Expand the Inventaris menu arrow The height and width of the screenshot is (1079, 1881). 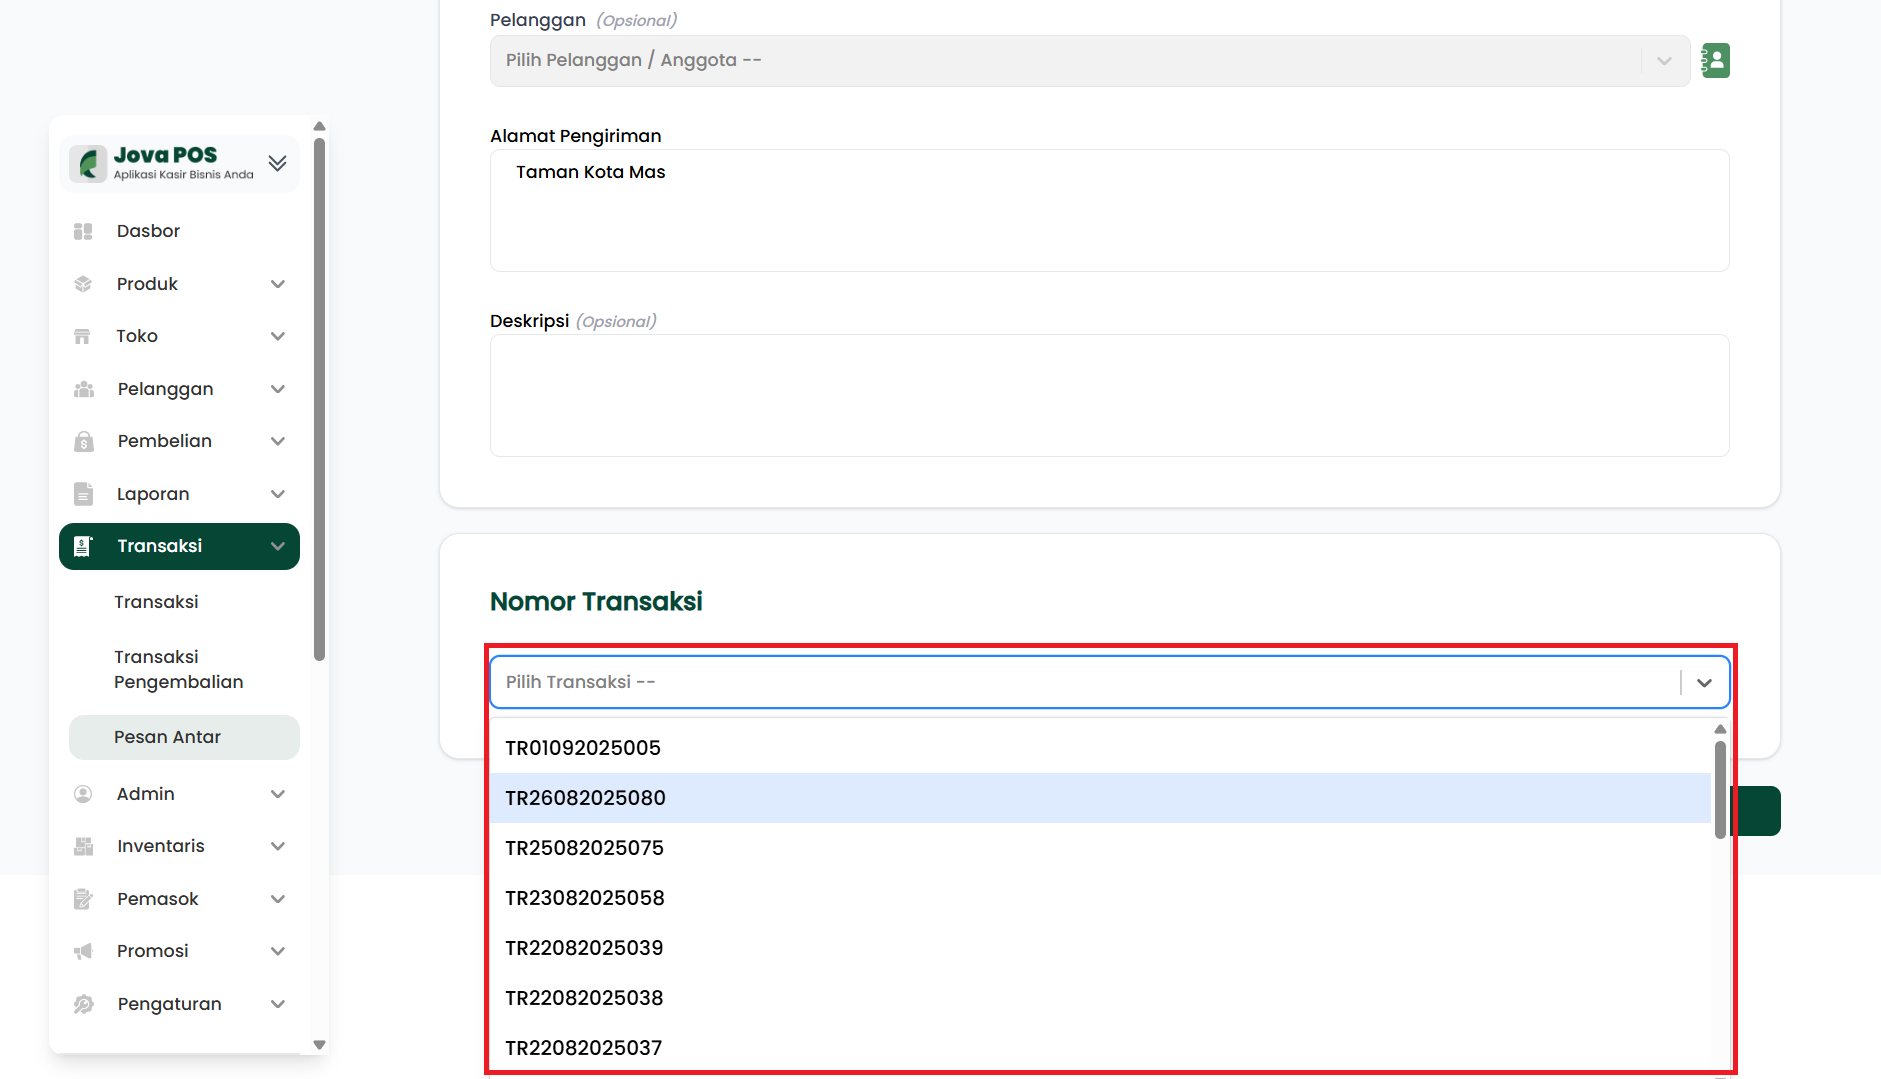pyautogui.click(x=278, y=846)
